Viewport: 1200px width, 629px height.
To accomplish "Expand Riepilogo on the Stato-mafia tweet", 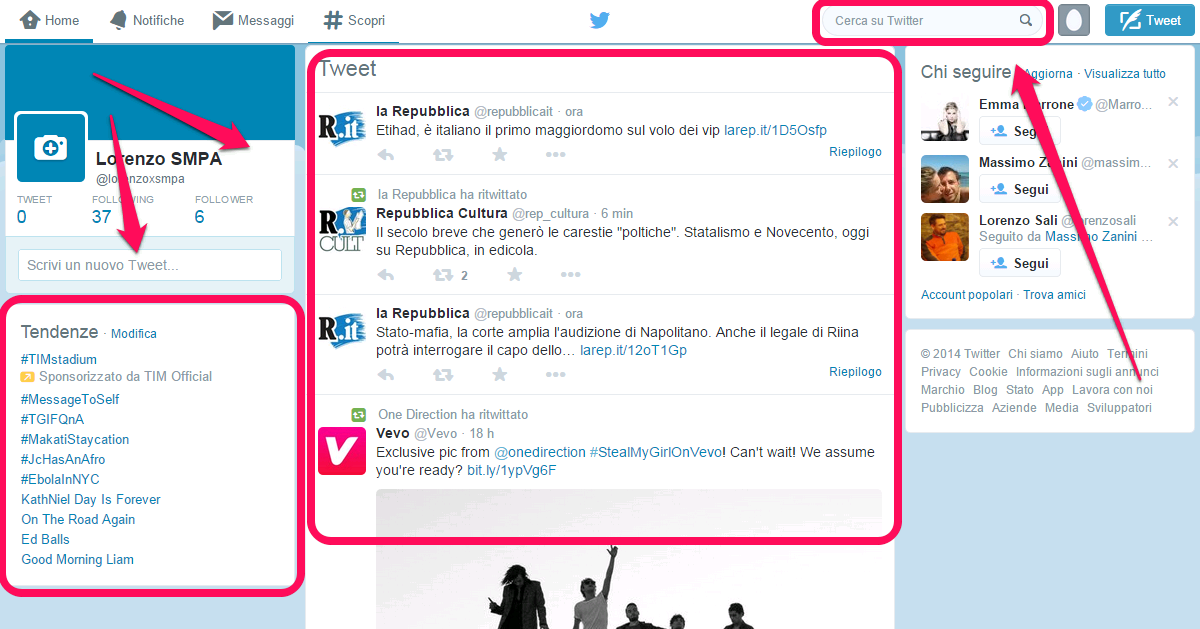I will click(855, 372).
